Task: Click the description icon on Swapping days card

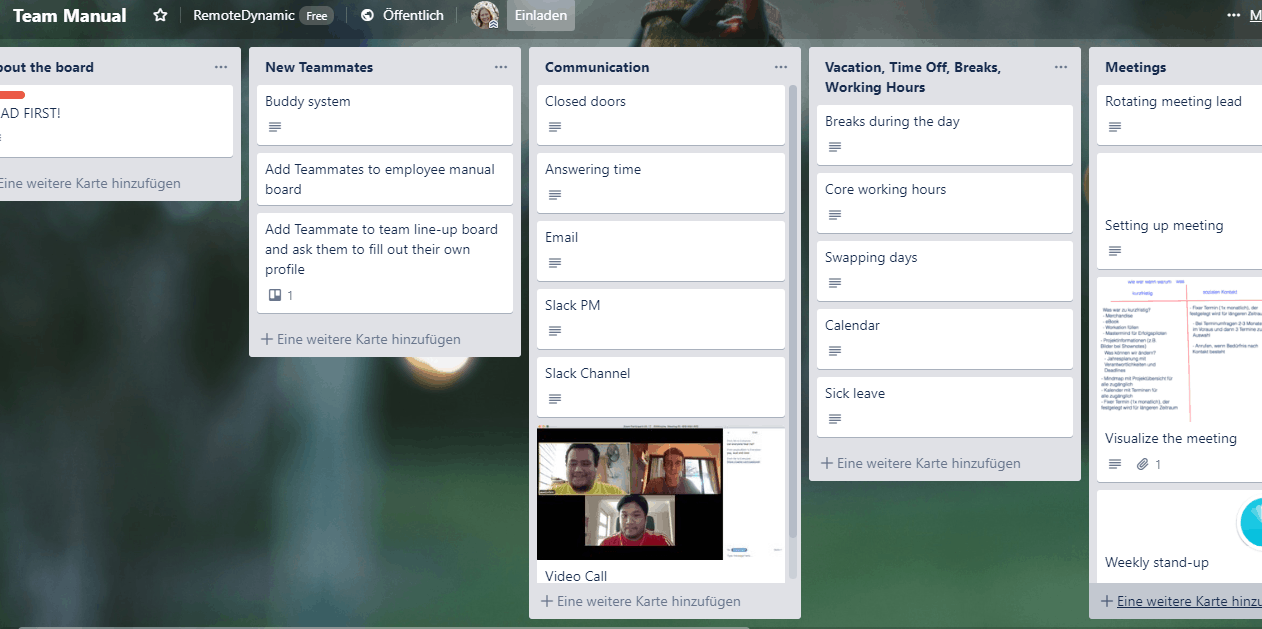Action: pyautogui.click(x=834, y=283)
